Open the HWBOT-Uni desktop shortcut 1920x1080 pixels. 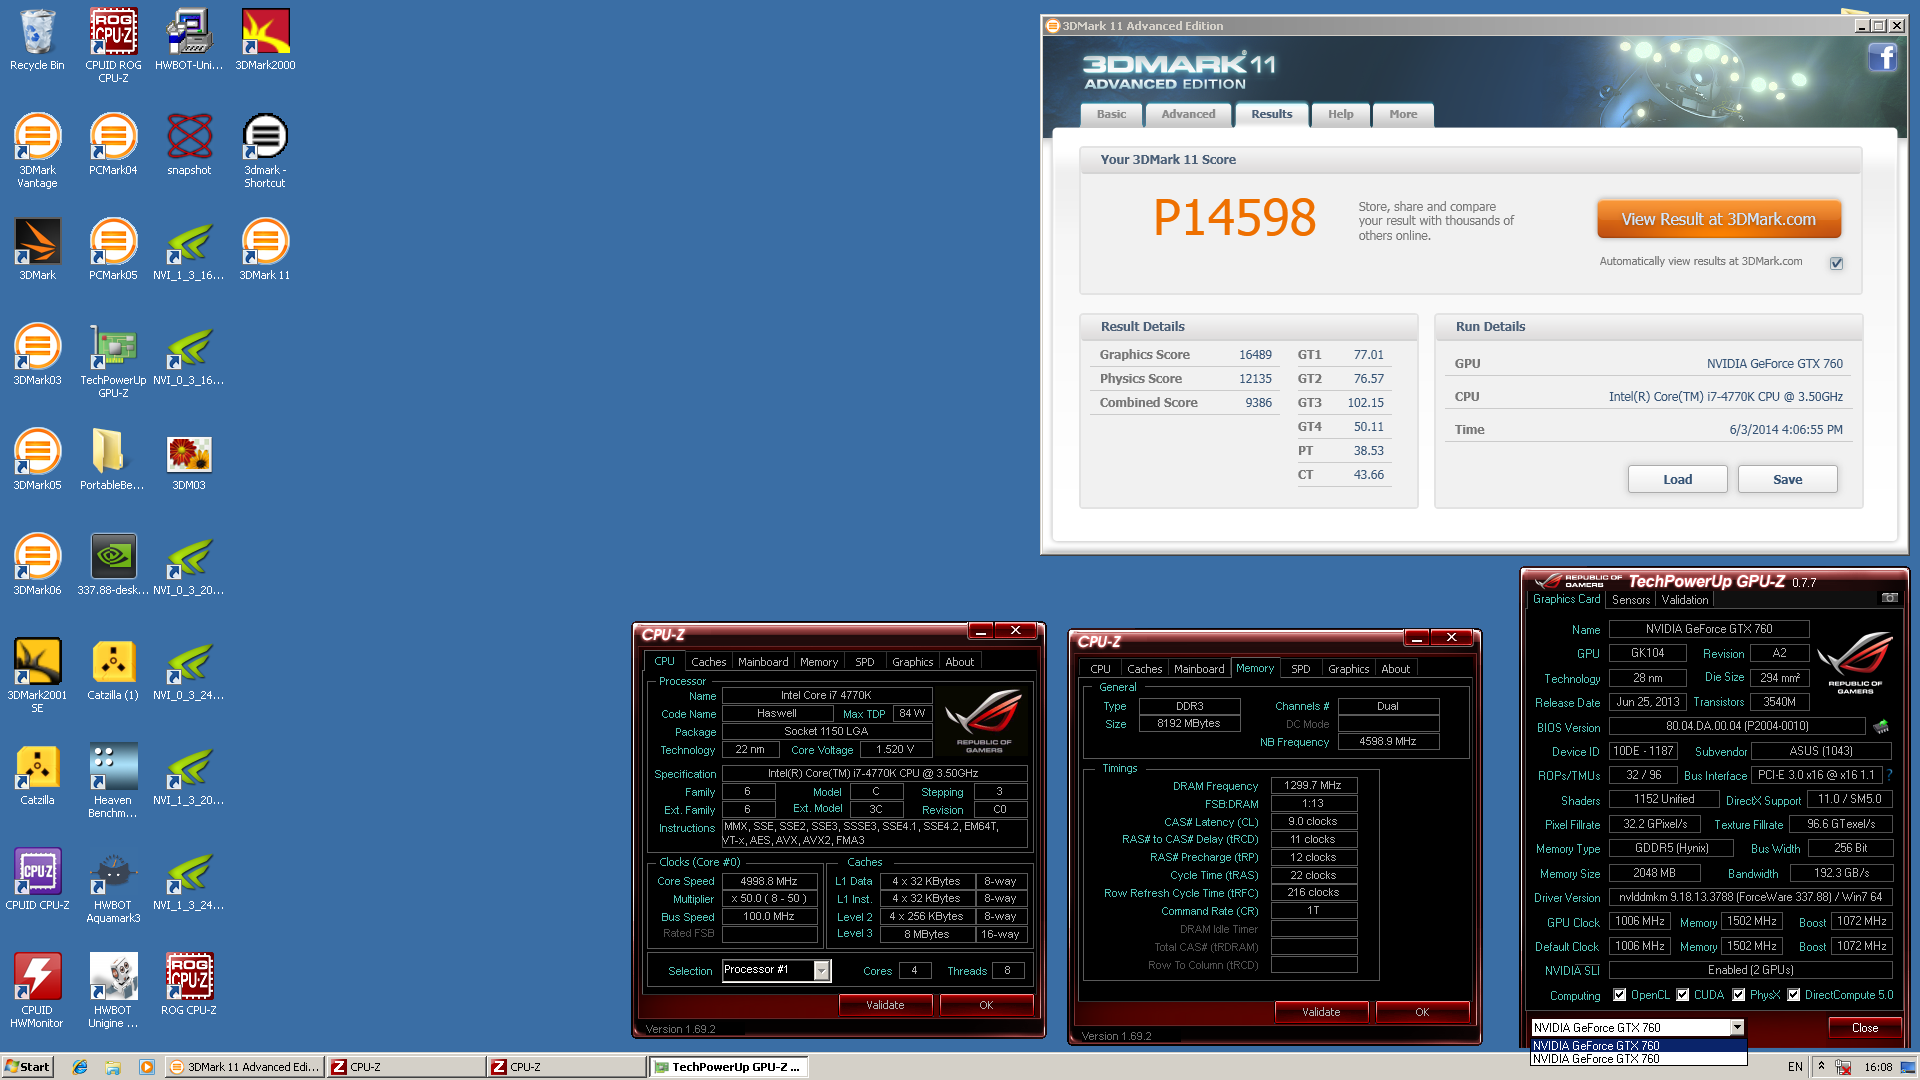point(189,40)
